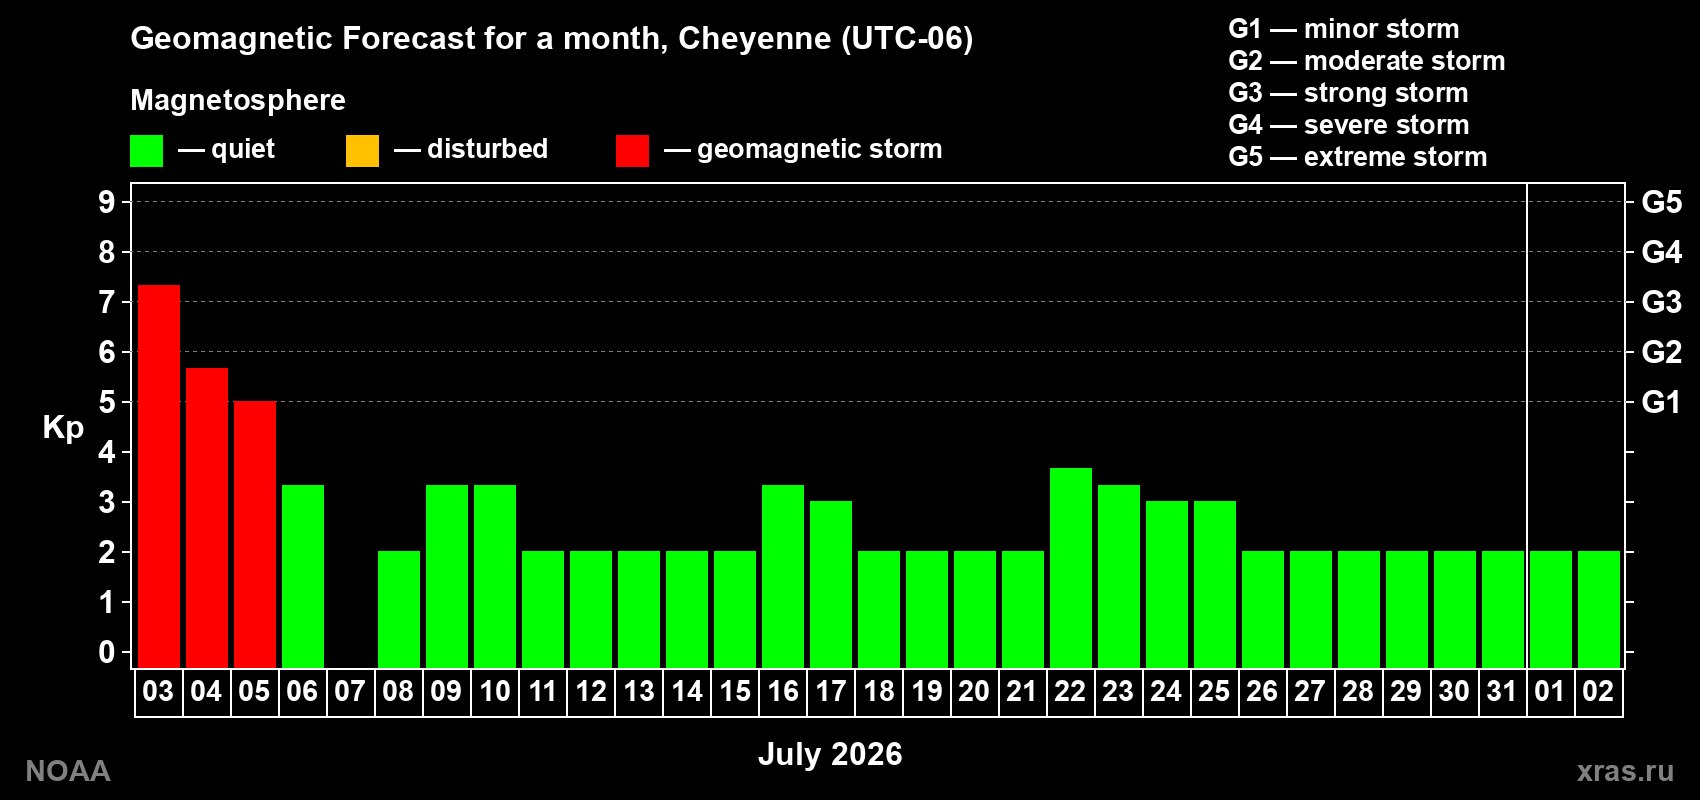Click the 'G4 — severe storm' legend line
This screenshot has width=1700, height=800.
coord(1349,125)
